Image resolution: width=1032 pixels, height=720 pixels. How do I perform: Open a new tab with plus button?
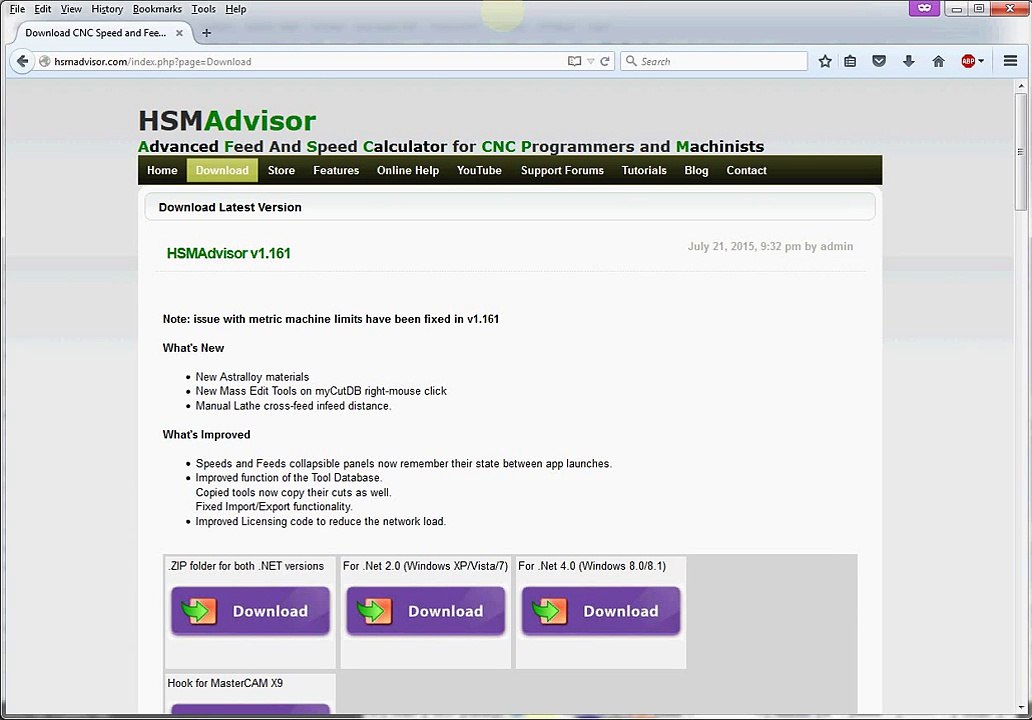(207, 32)
